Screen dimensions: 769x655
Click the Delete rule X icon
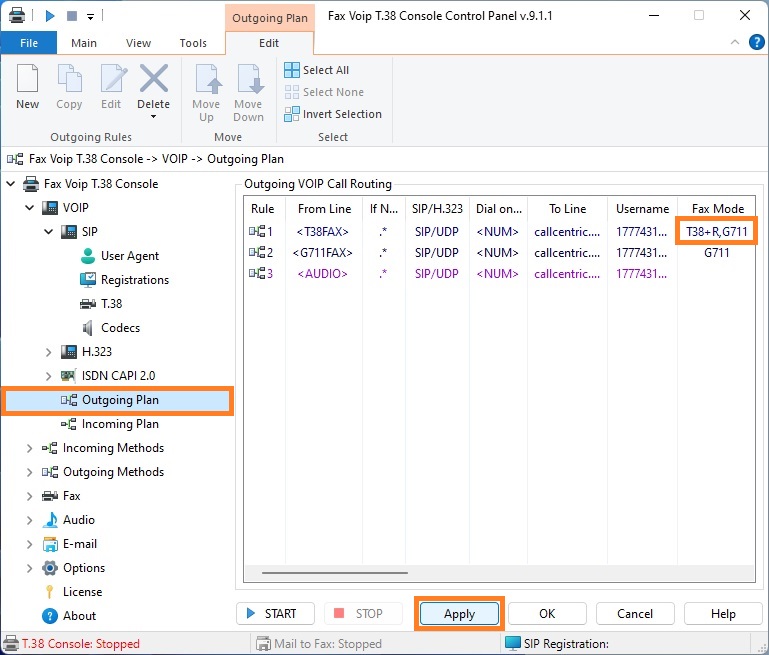(154, 78)
